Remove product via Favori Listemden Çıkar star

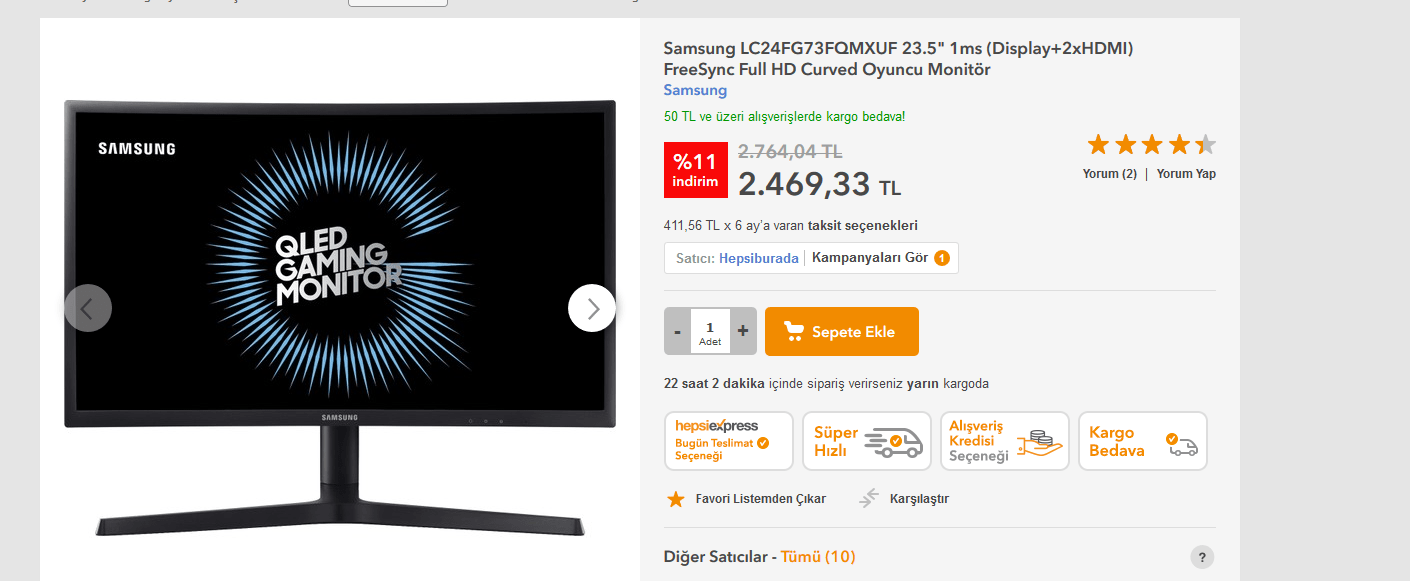coord(676,498)
